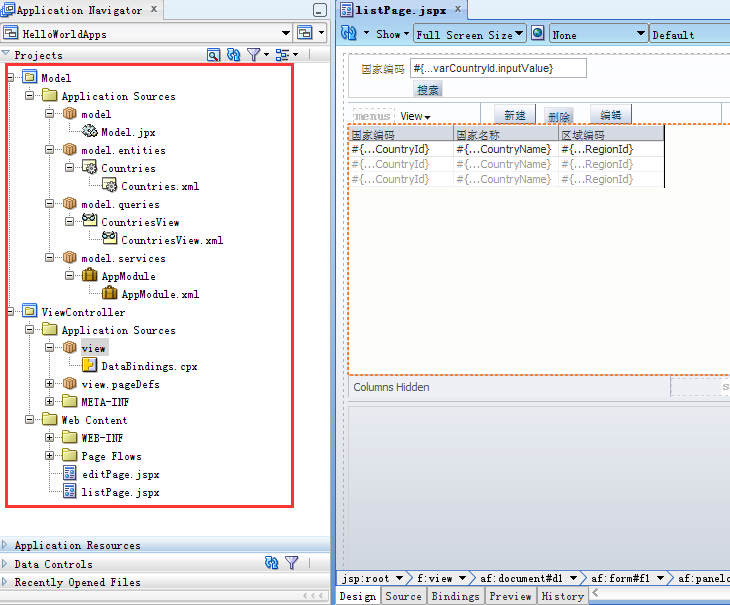
Task: Expand the Application Resources section
Action: 5,544
